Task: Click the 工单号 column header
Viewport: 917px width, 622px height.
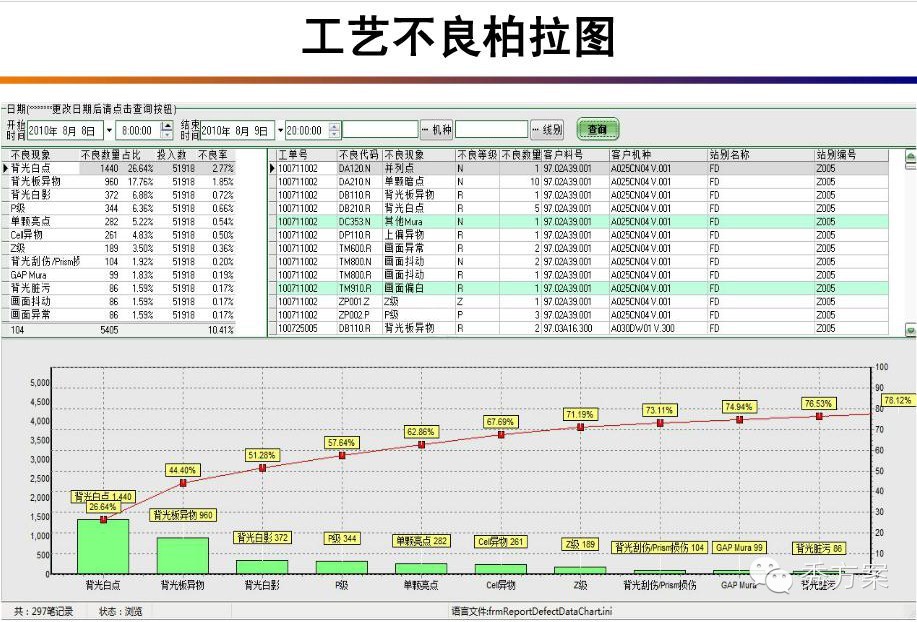Action: 293,156
